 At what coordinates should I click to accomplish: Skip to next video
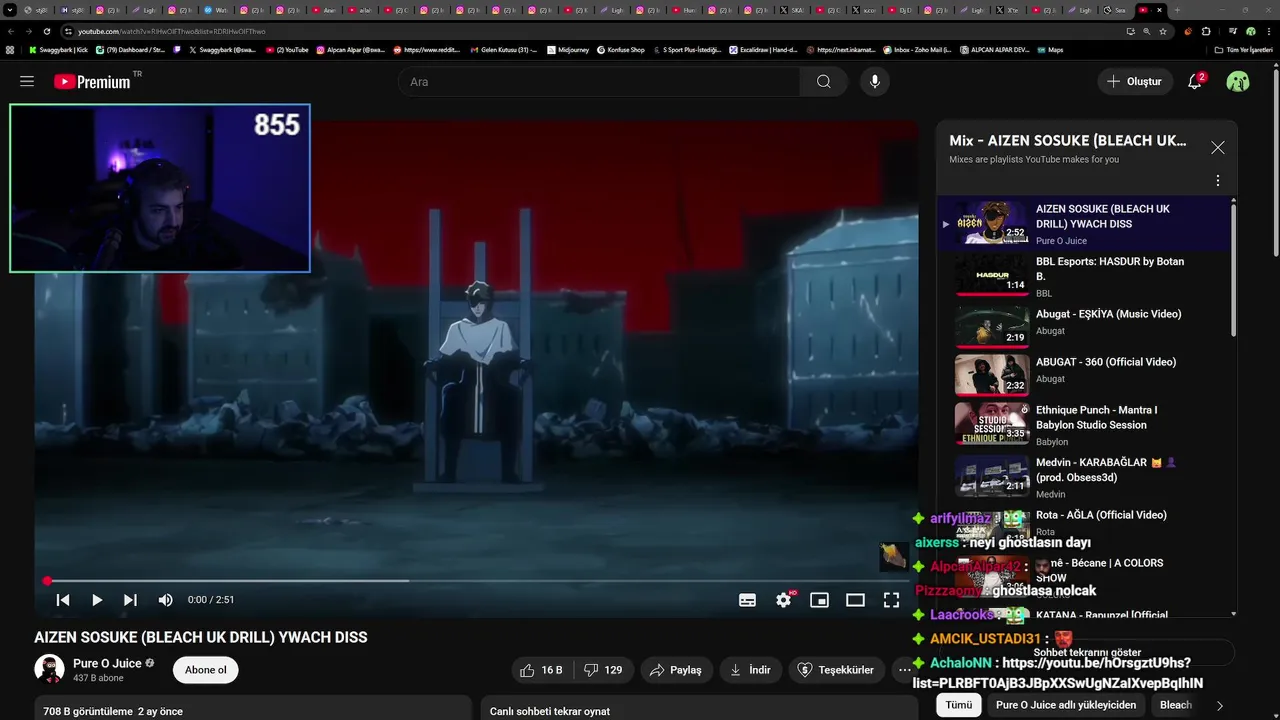click(130, 600)
